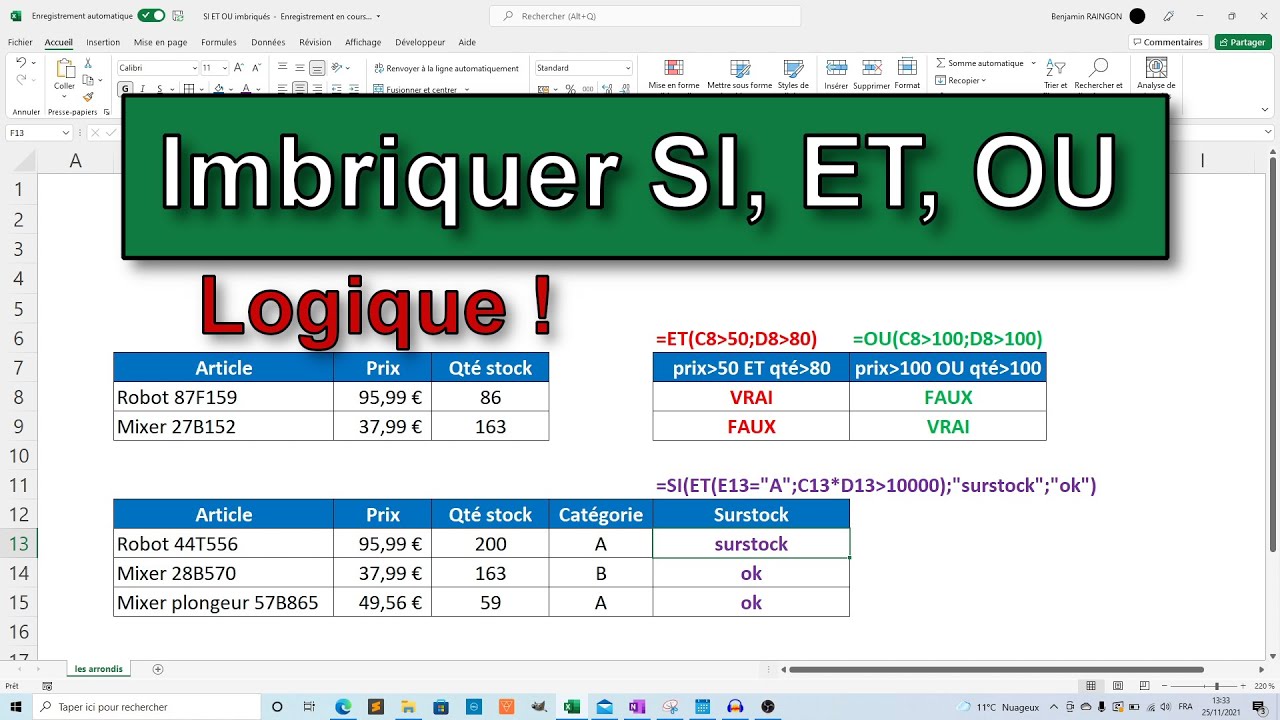Switch to the Mise en page tab
This screenshot has height=720, width=1280.
click(x=160, y=42)
